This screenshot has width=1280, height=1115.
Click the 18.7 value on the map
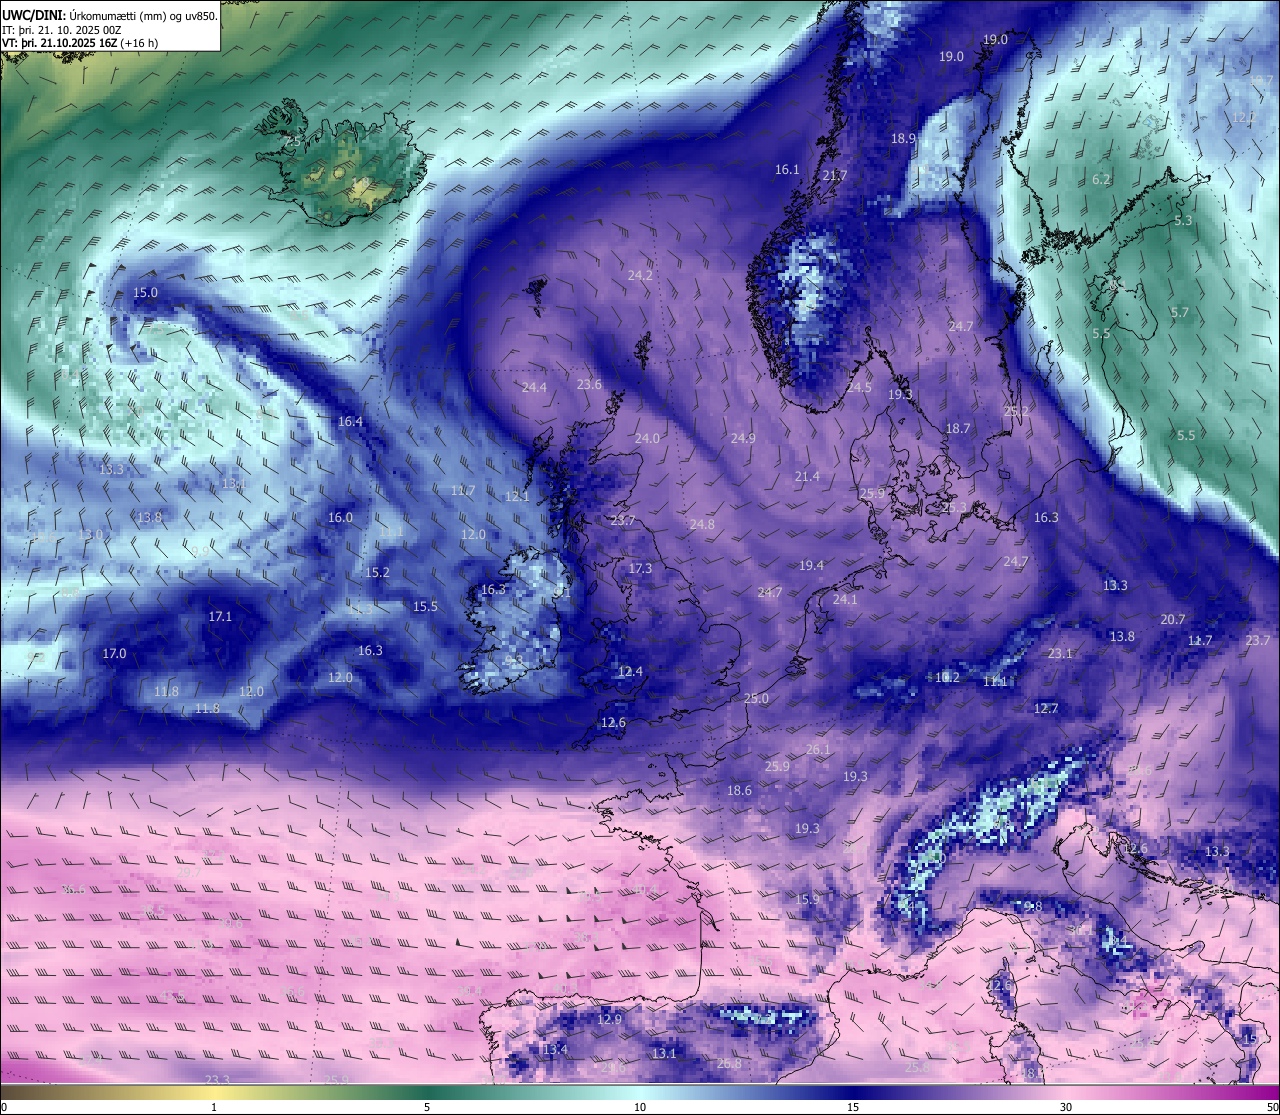pyautogui.click(x=958, y=429)
